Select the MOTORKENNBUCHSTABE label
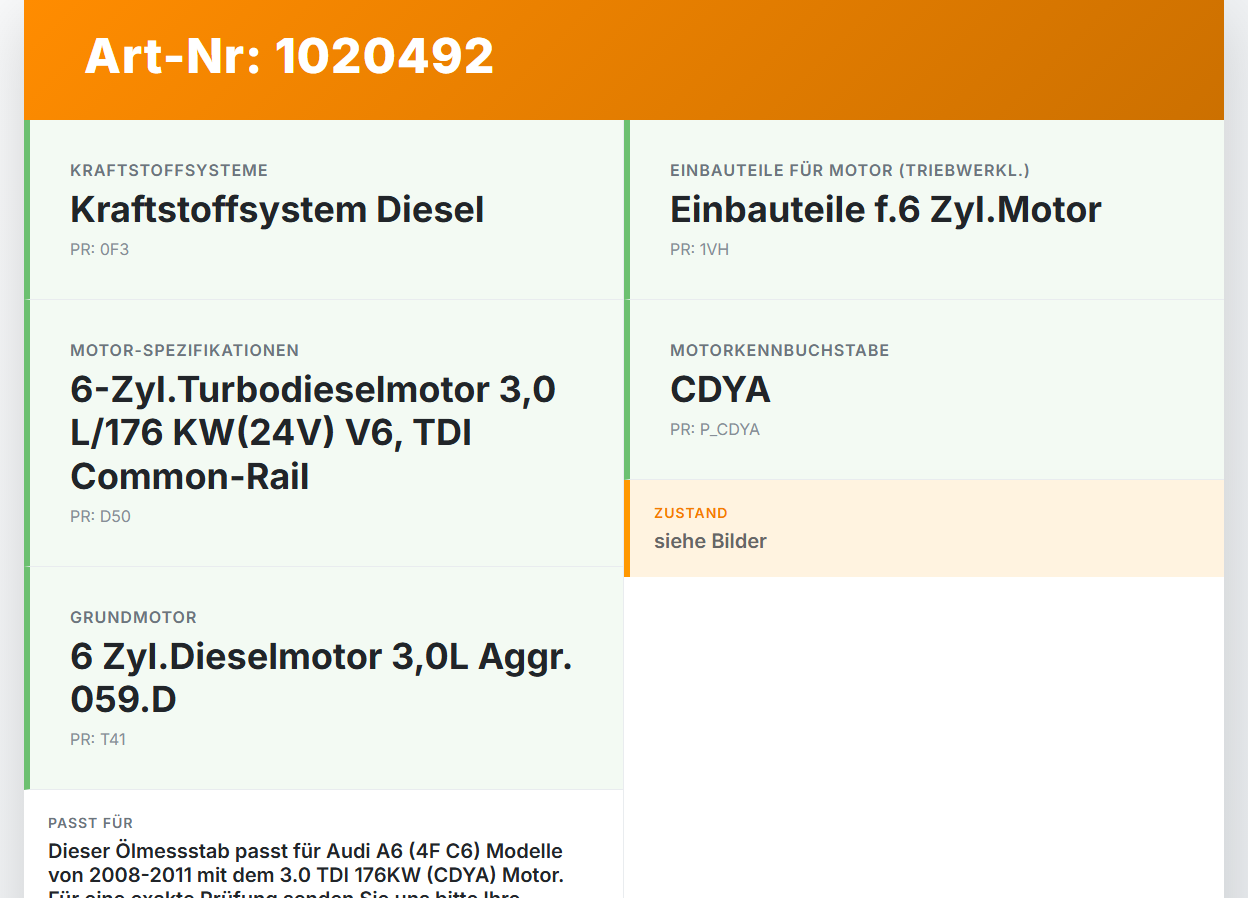 point(780,351)
